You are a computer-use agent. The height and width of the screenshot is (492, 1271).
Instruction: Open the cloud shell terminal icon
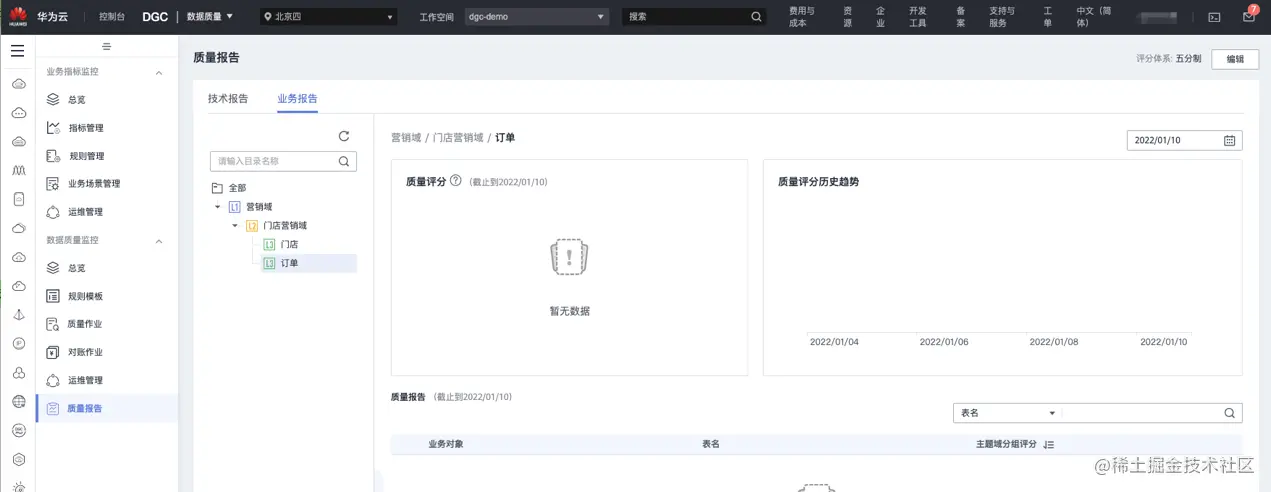[1214, 17]
